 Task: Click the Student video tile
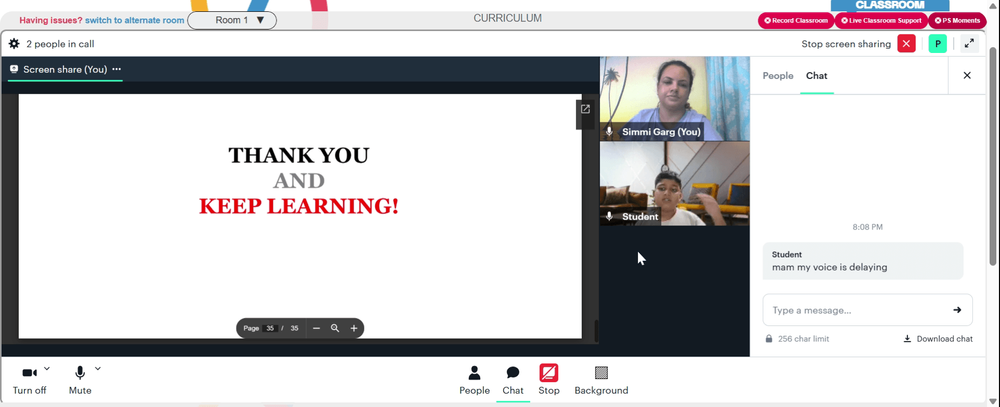[675, 183]
